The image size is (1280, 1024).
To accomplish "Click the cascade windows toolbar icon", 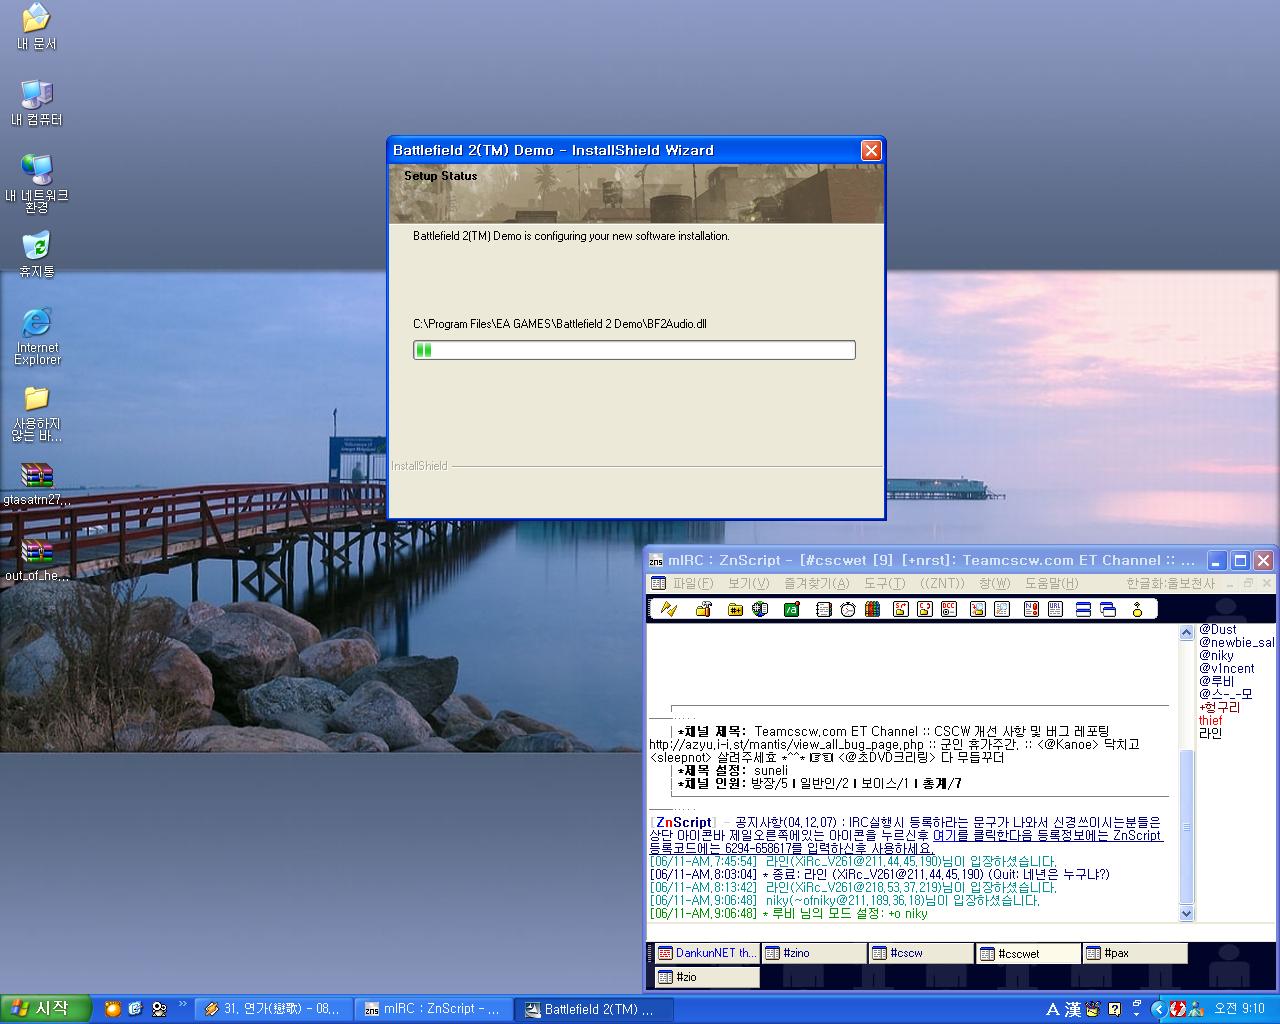I will click(x=1108, y=609).
